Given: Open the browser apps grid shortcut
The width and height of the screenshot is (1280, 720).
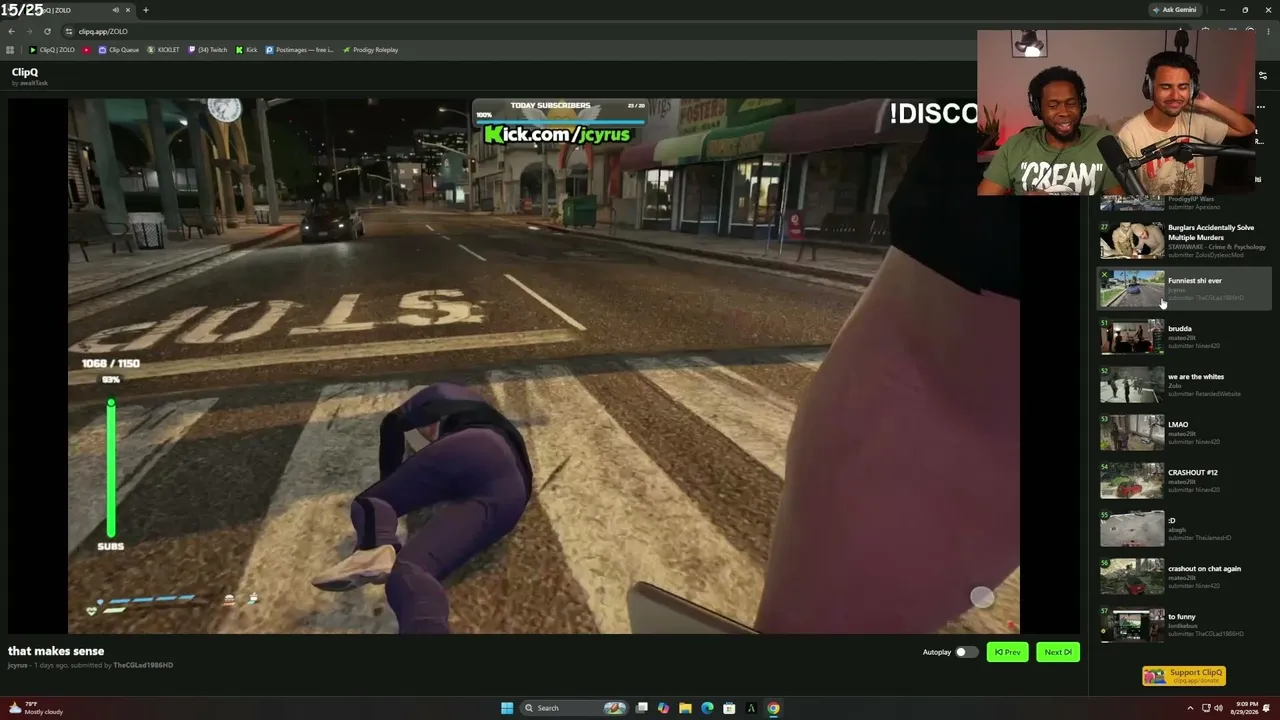Looking at the screenshot, I should point(10,50).
